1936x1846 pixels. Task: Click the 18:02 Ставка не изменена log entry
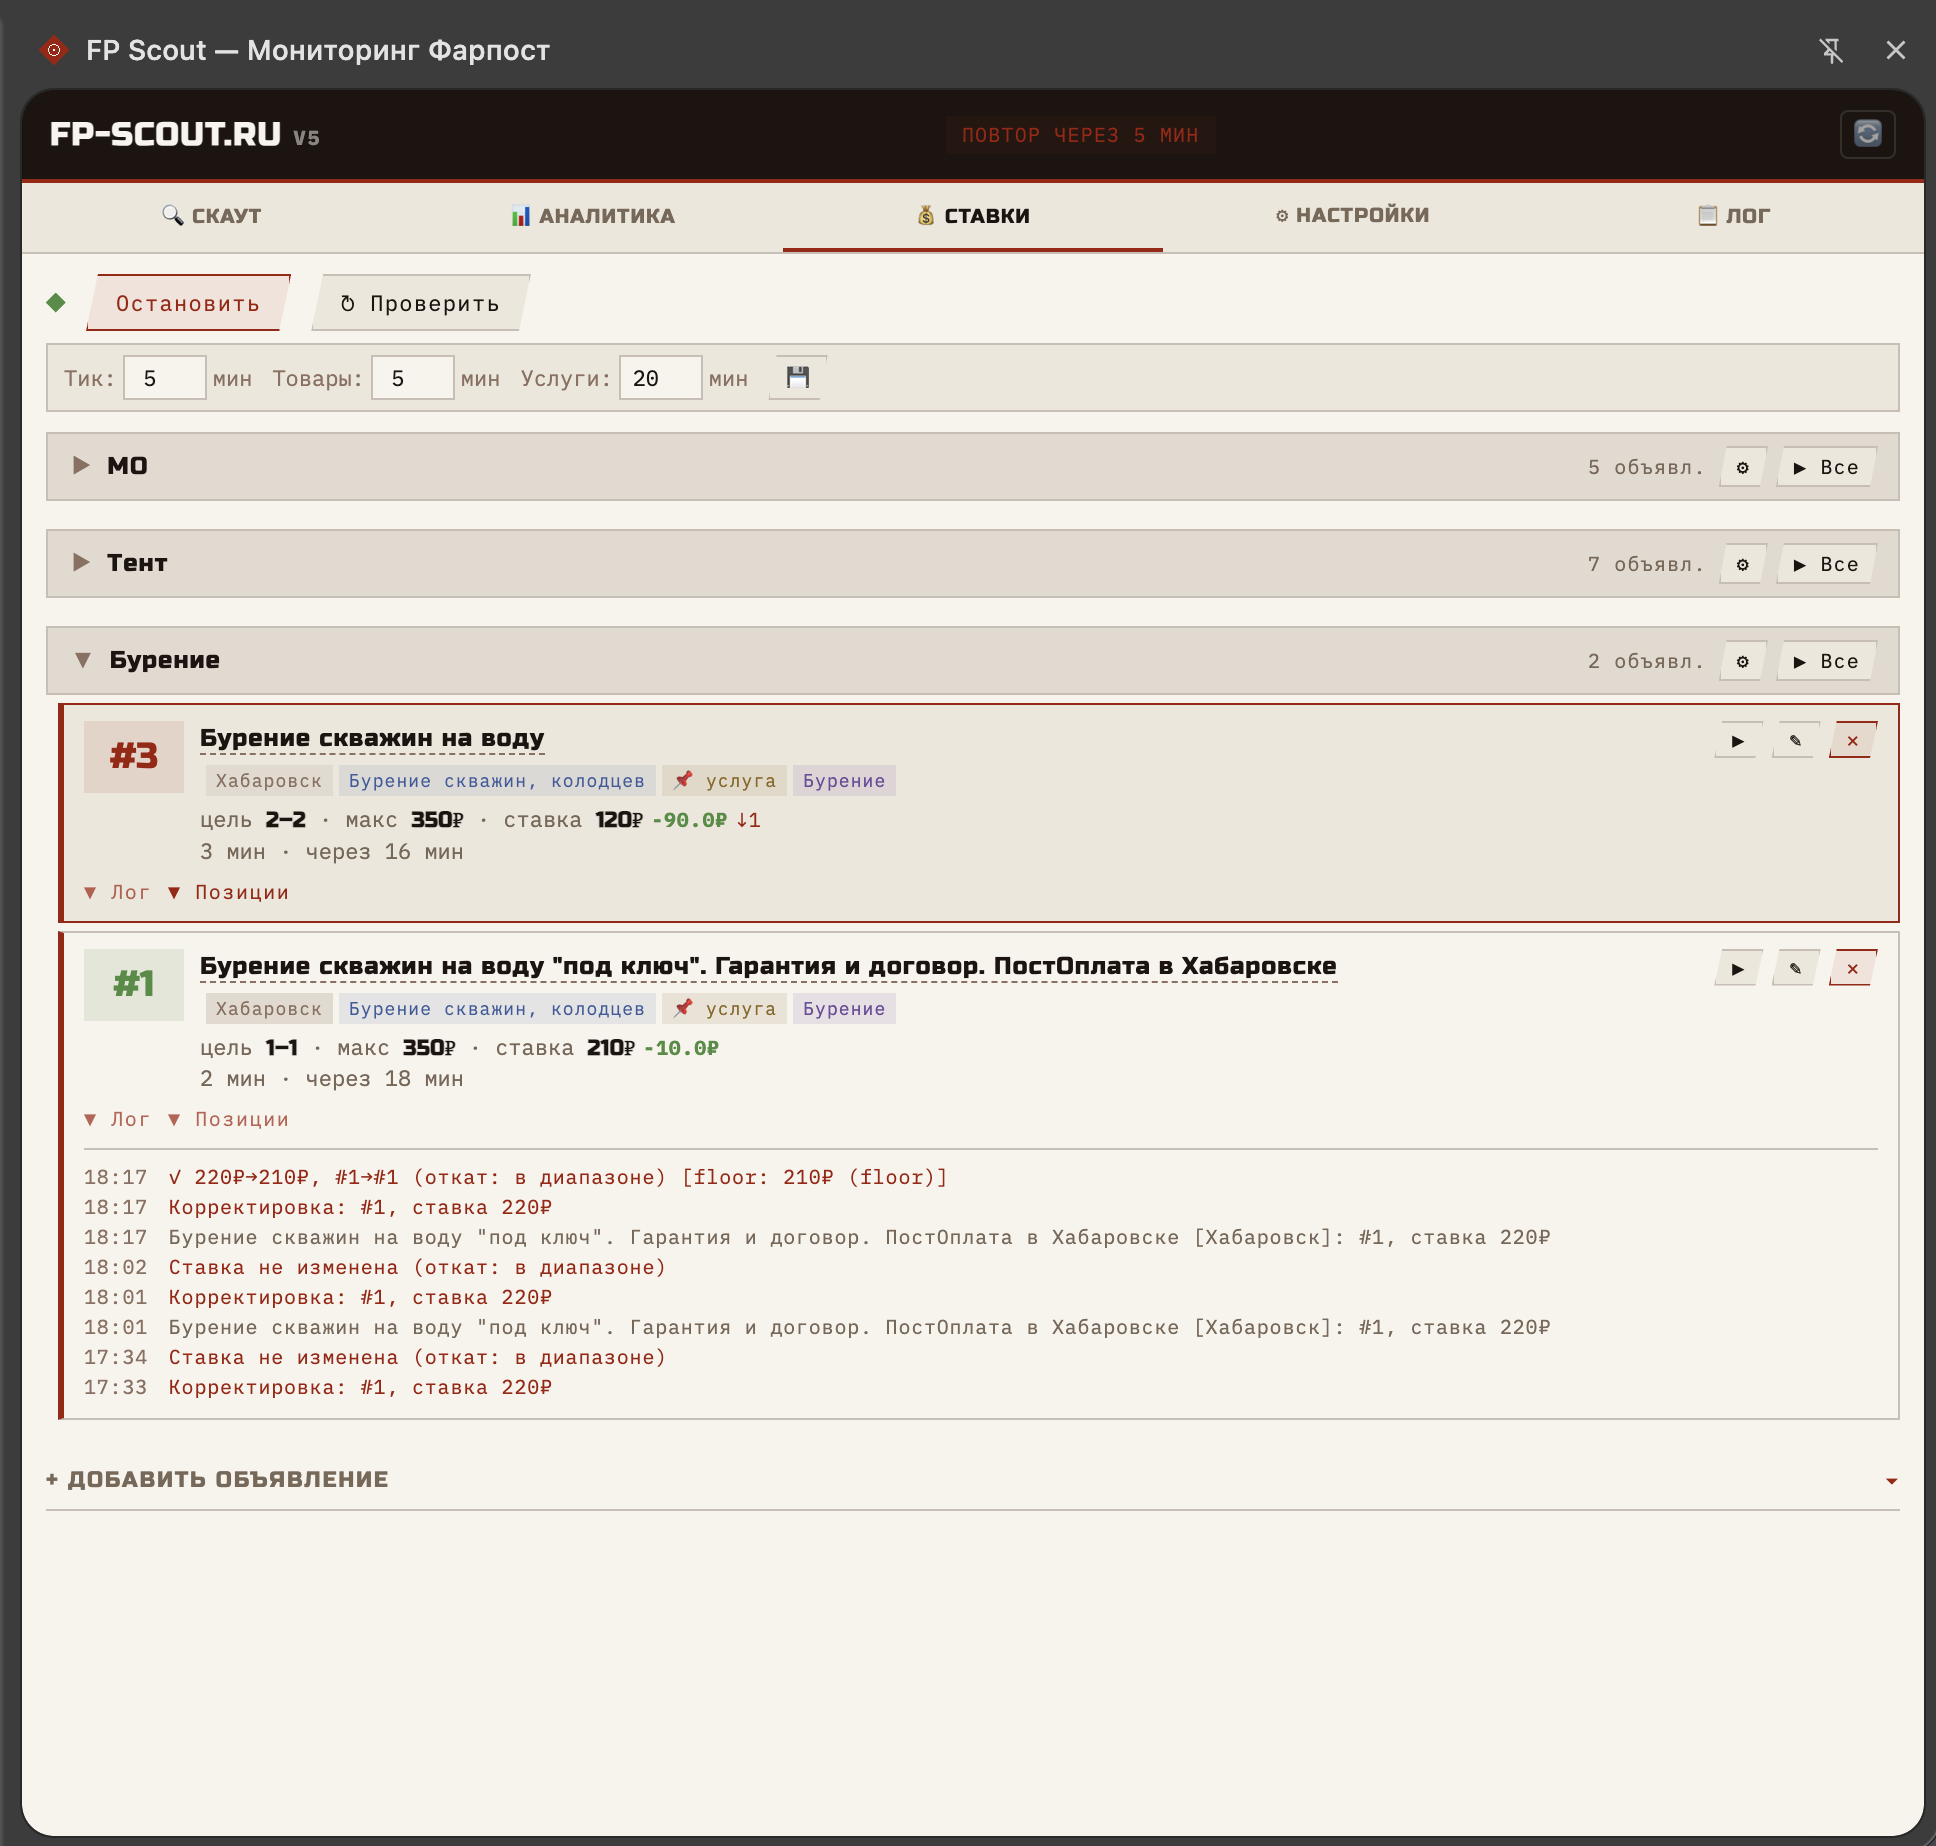(x=417, y=1267)
